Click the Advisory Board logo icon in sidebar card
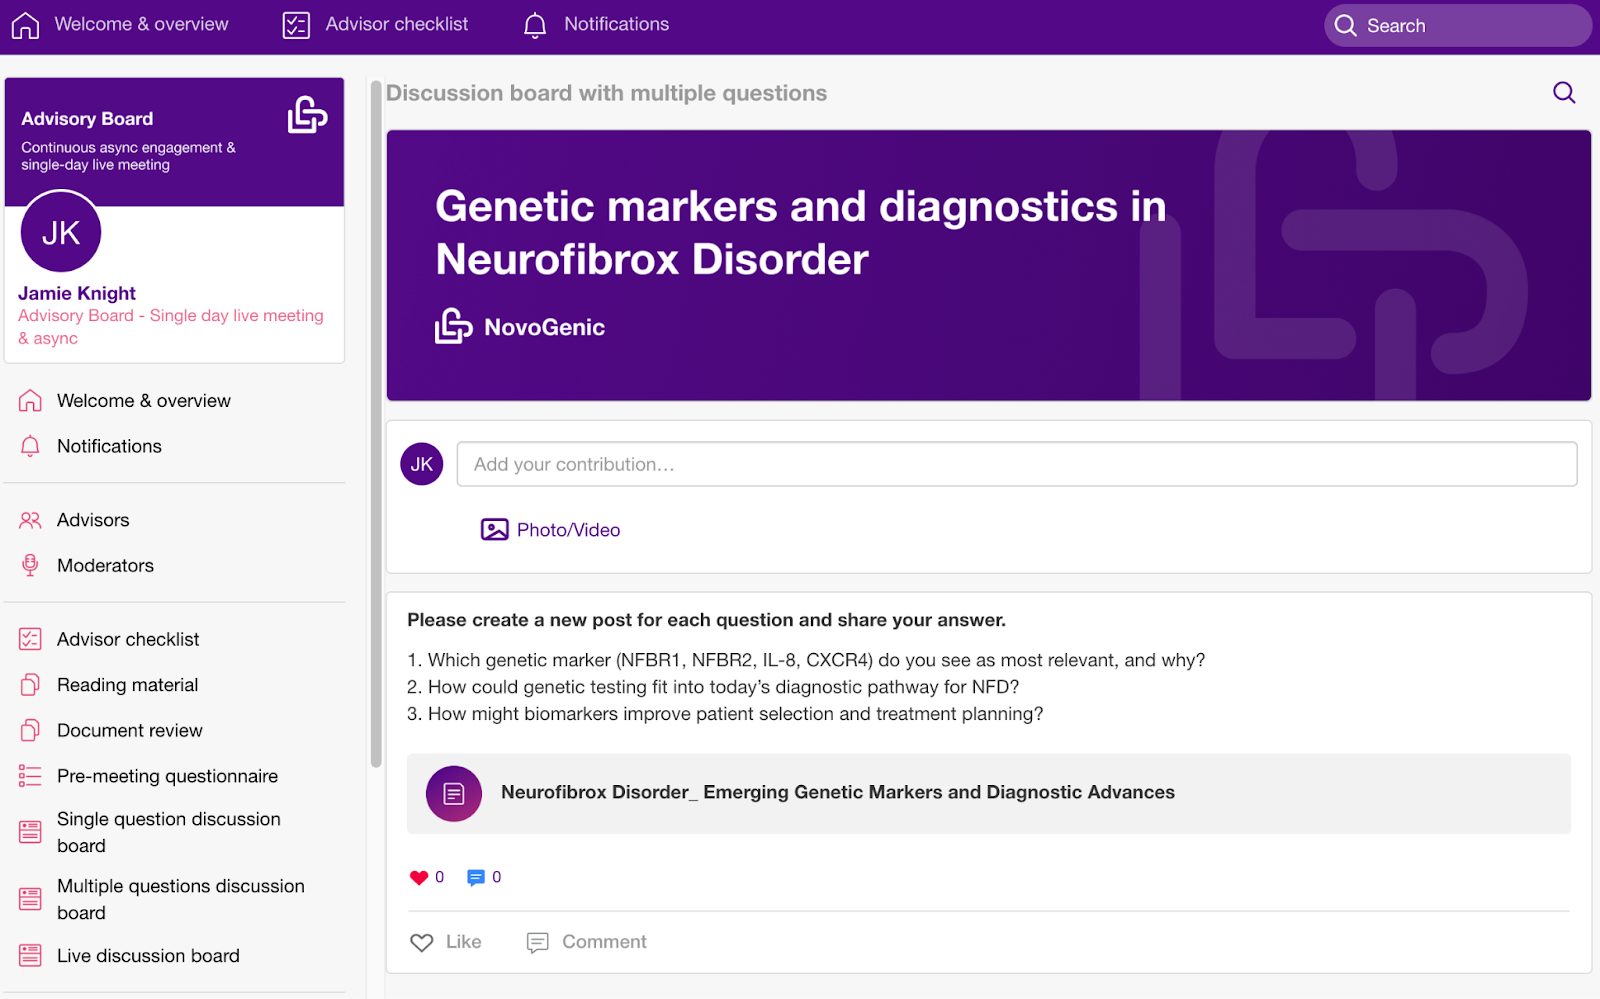This screenshot has height=999, width=1600. 307,115
